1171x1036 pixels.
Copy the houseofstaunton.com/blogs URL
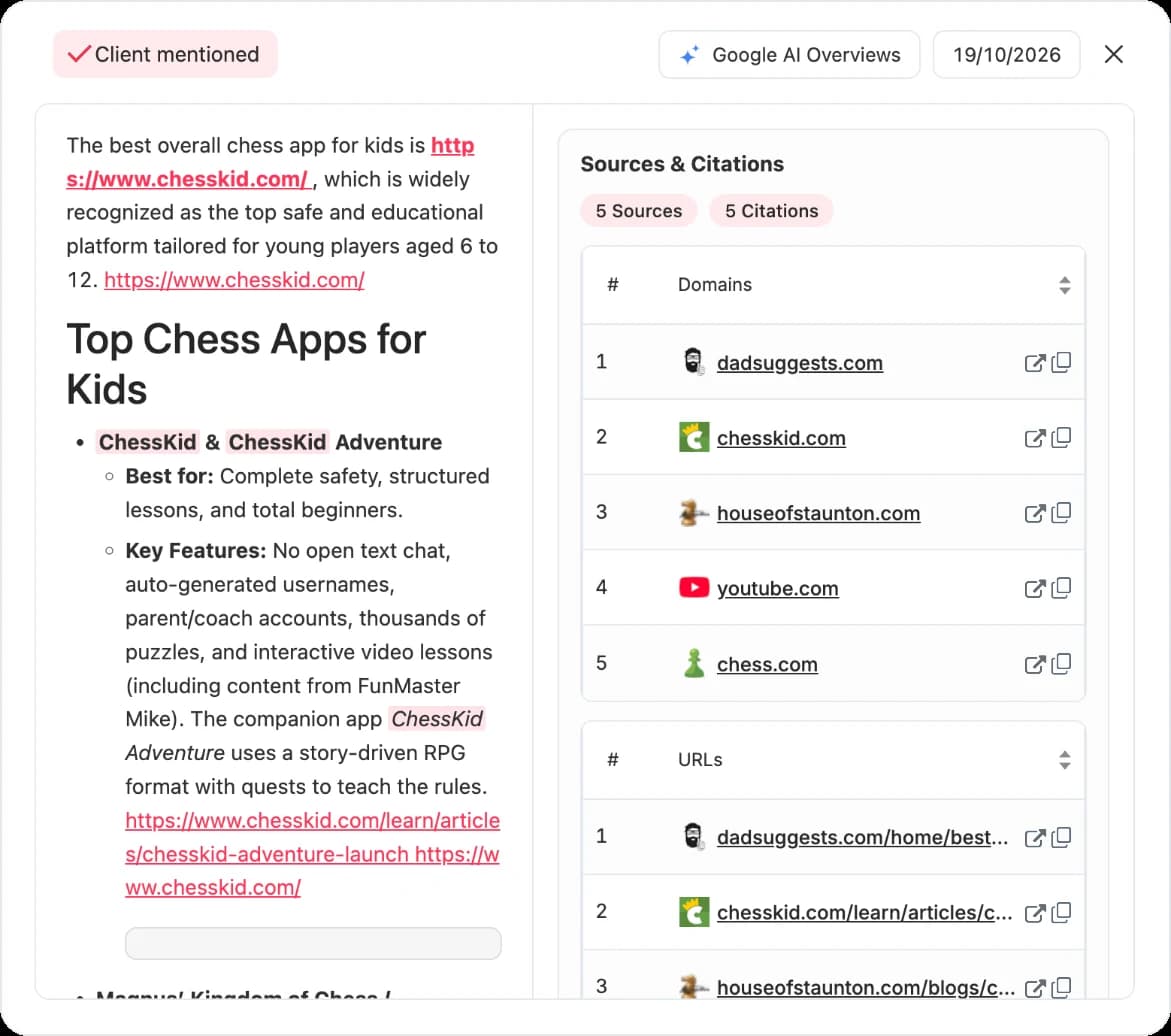point(1061,987)
